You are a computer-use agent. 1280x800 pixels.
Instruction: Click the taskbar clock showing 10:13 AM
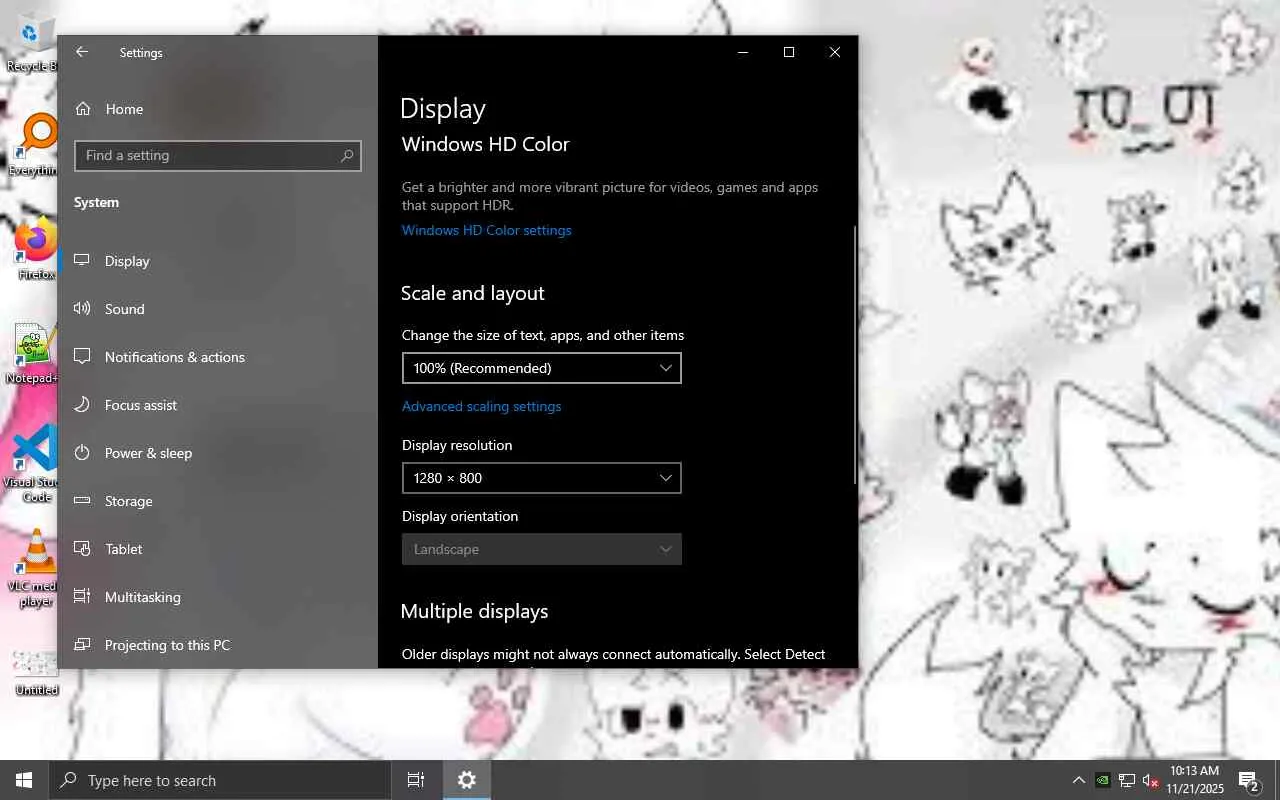click(1194, 780)
